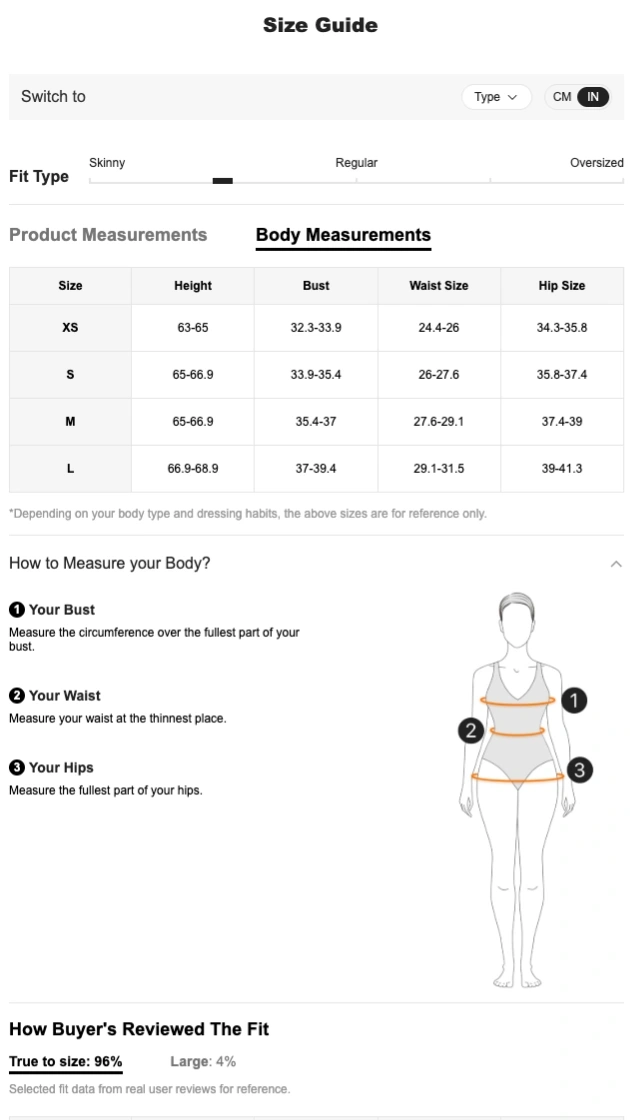Click the L size row header
The height and width of the screenshot is (1120, 630).
pyautogui.click(x=70, y=468)
